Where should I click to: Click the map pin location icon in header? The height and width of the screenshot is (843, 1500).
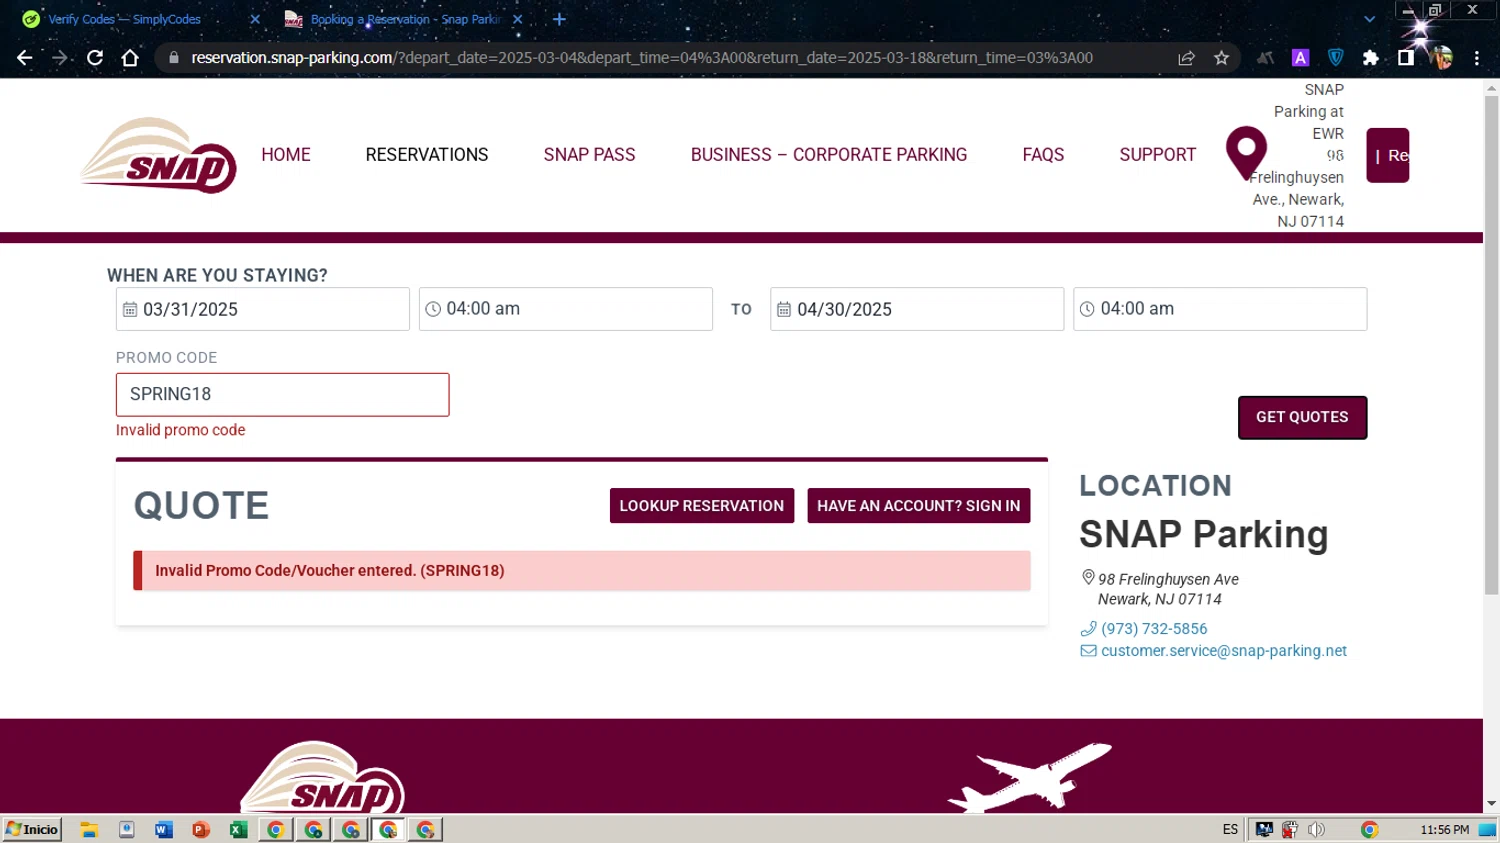(x=1246, y=153)
